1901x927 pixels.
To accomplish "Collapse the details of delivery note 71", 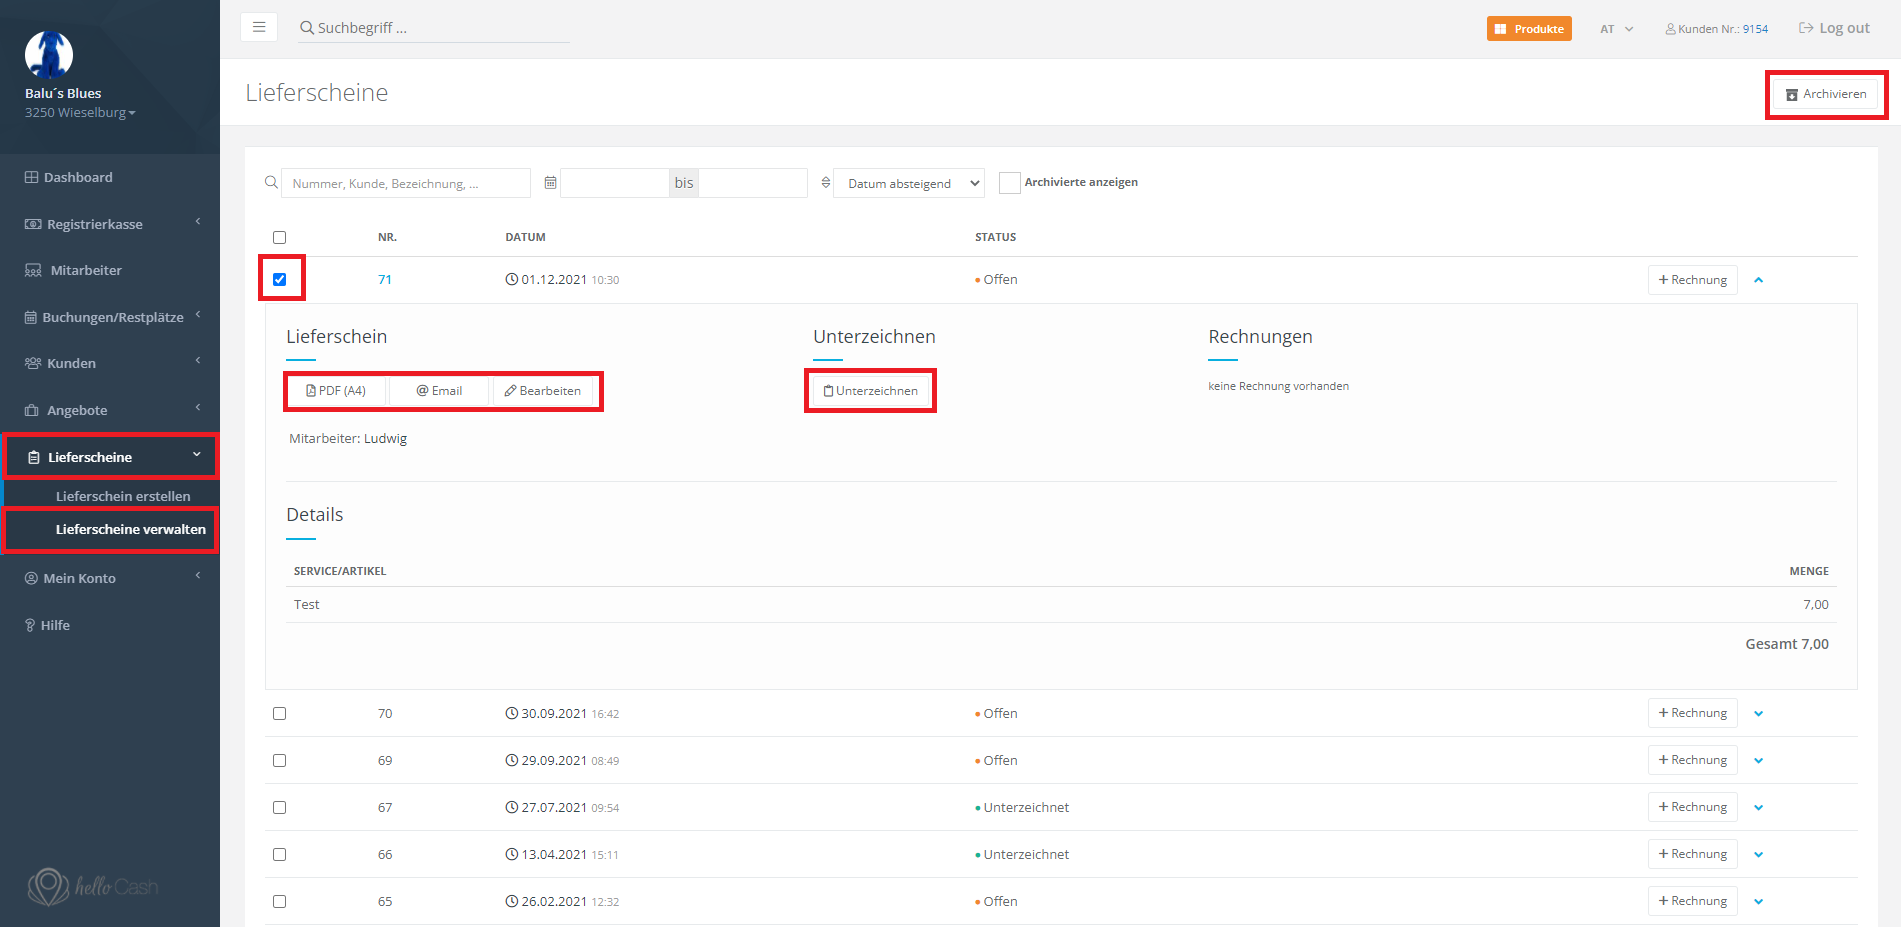I will 1758,280.
